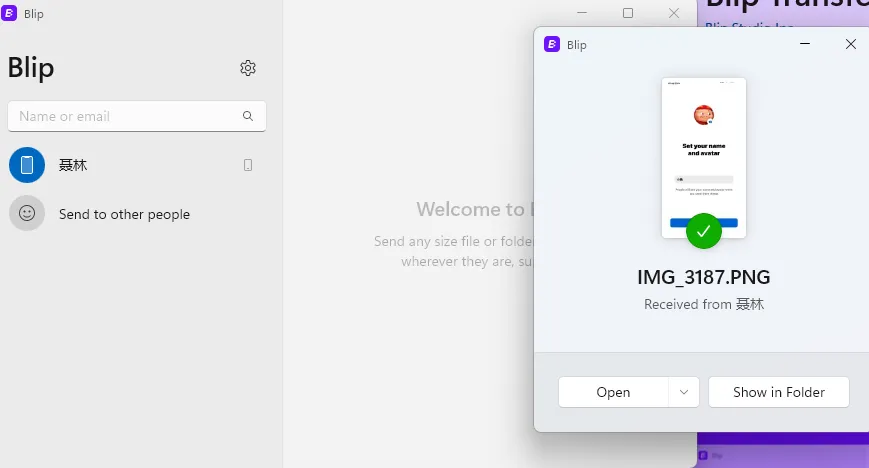Click the magnifier icon in the search box

coord(248,116)
